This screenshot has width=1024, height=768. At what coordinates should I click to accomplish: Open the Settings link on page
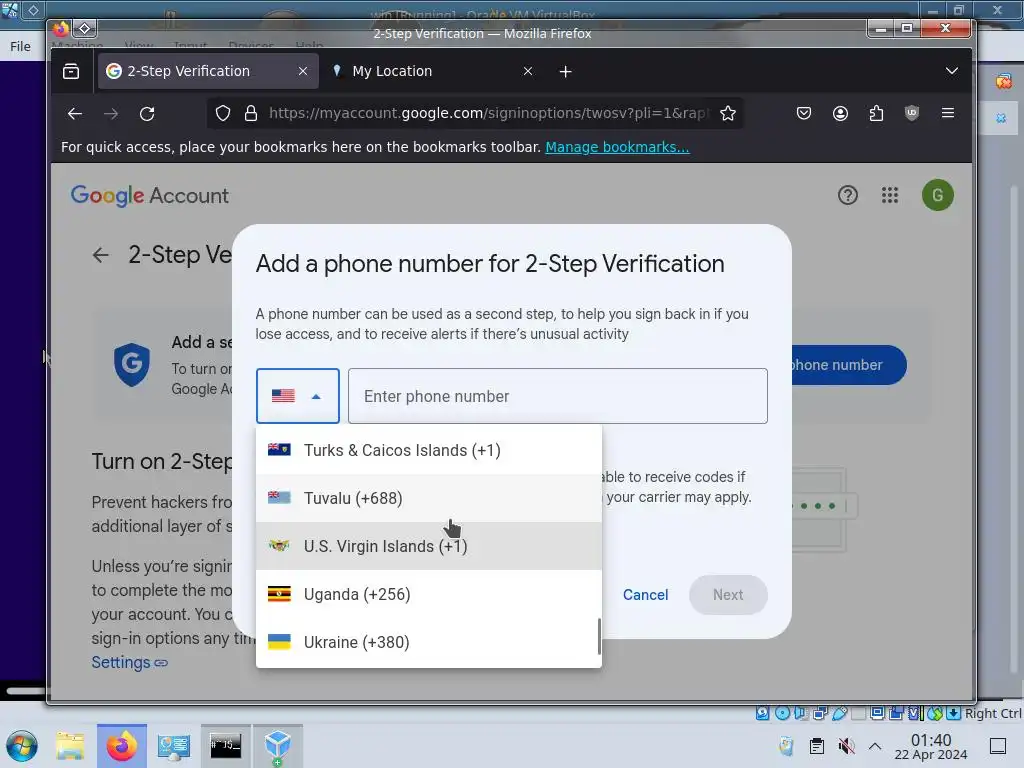[129, 662]
